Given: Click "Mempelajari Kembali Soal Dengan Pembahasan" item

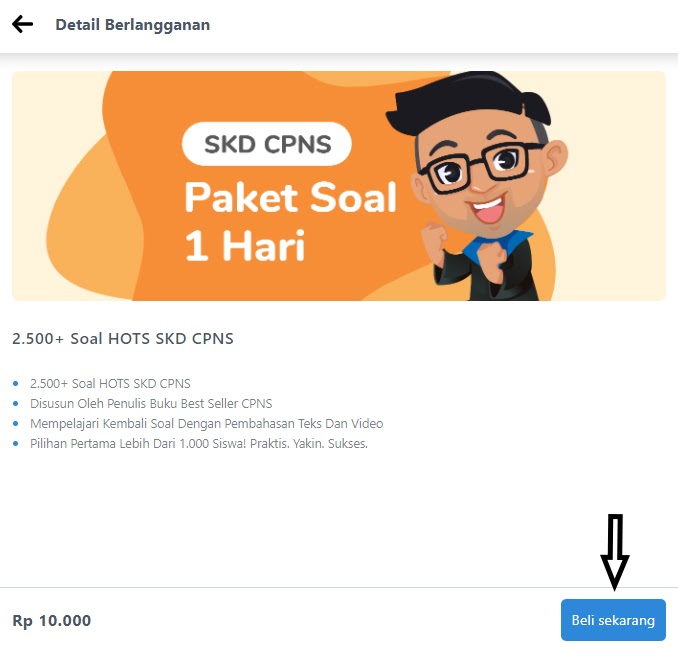Looking at the screenshot, I should coord(207,423).
